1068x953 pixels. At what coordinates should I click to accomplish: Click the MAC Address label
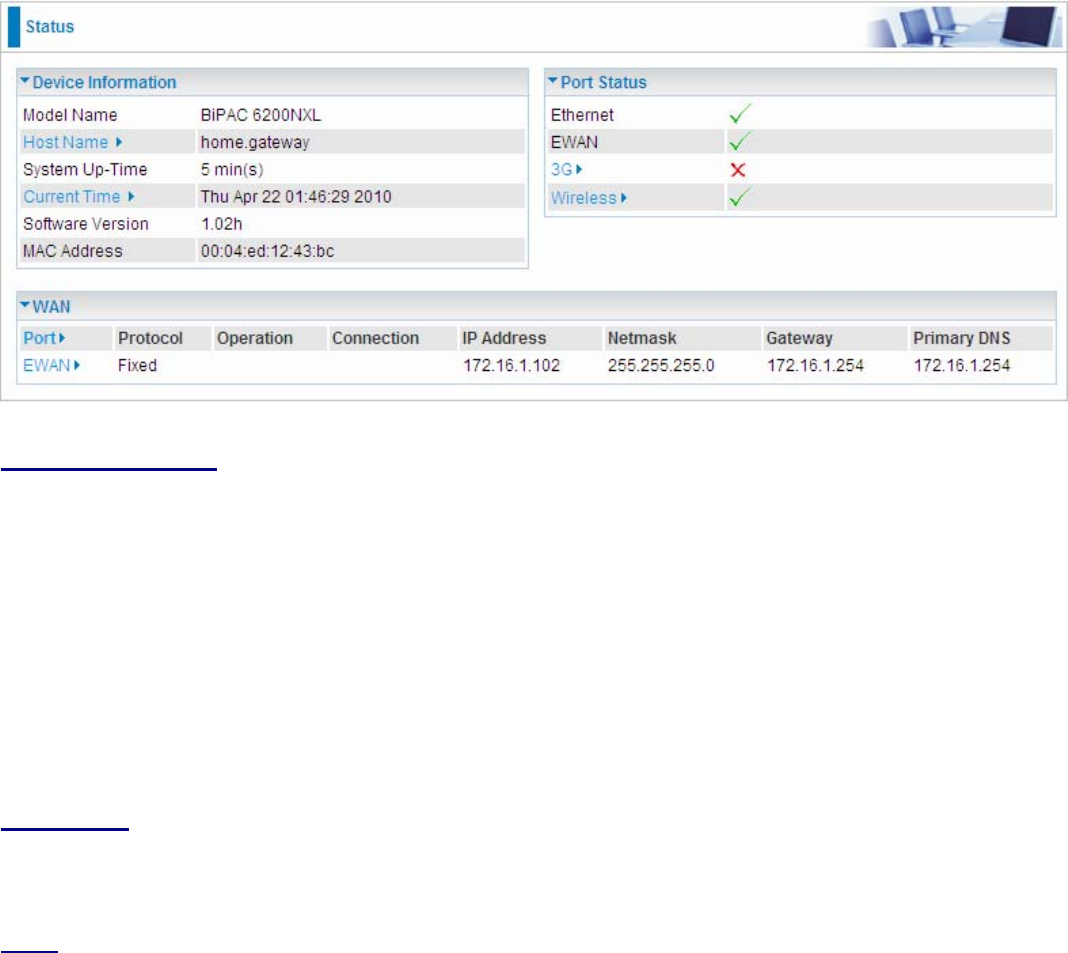click(73, 251)
